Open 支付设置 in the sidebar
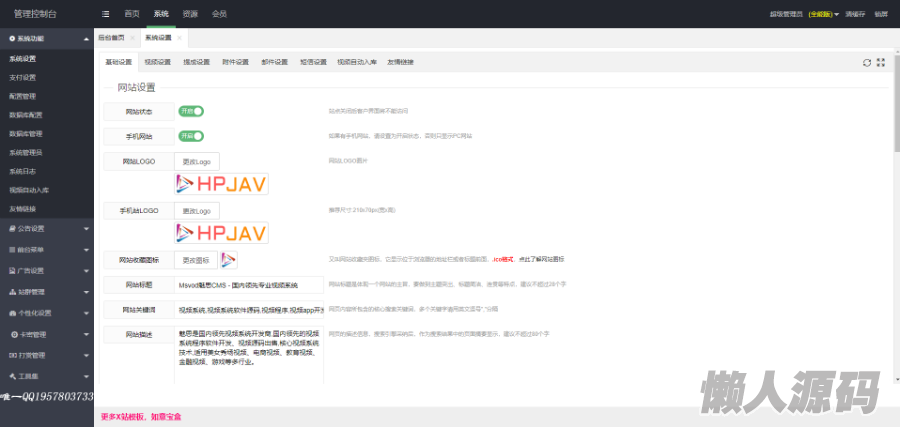900x427 pixels. pos(47,77)
